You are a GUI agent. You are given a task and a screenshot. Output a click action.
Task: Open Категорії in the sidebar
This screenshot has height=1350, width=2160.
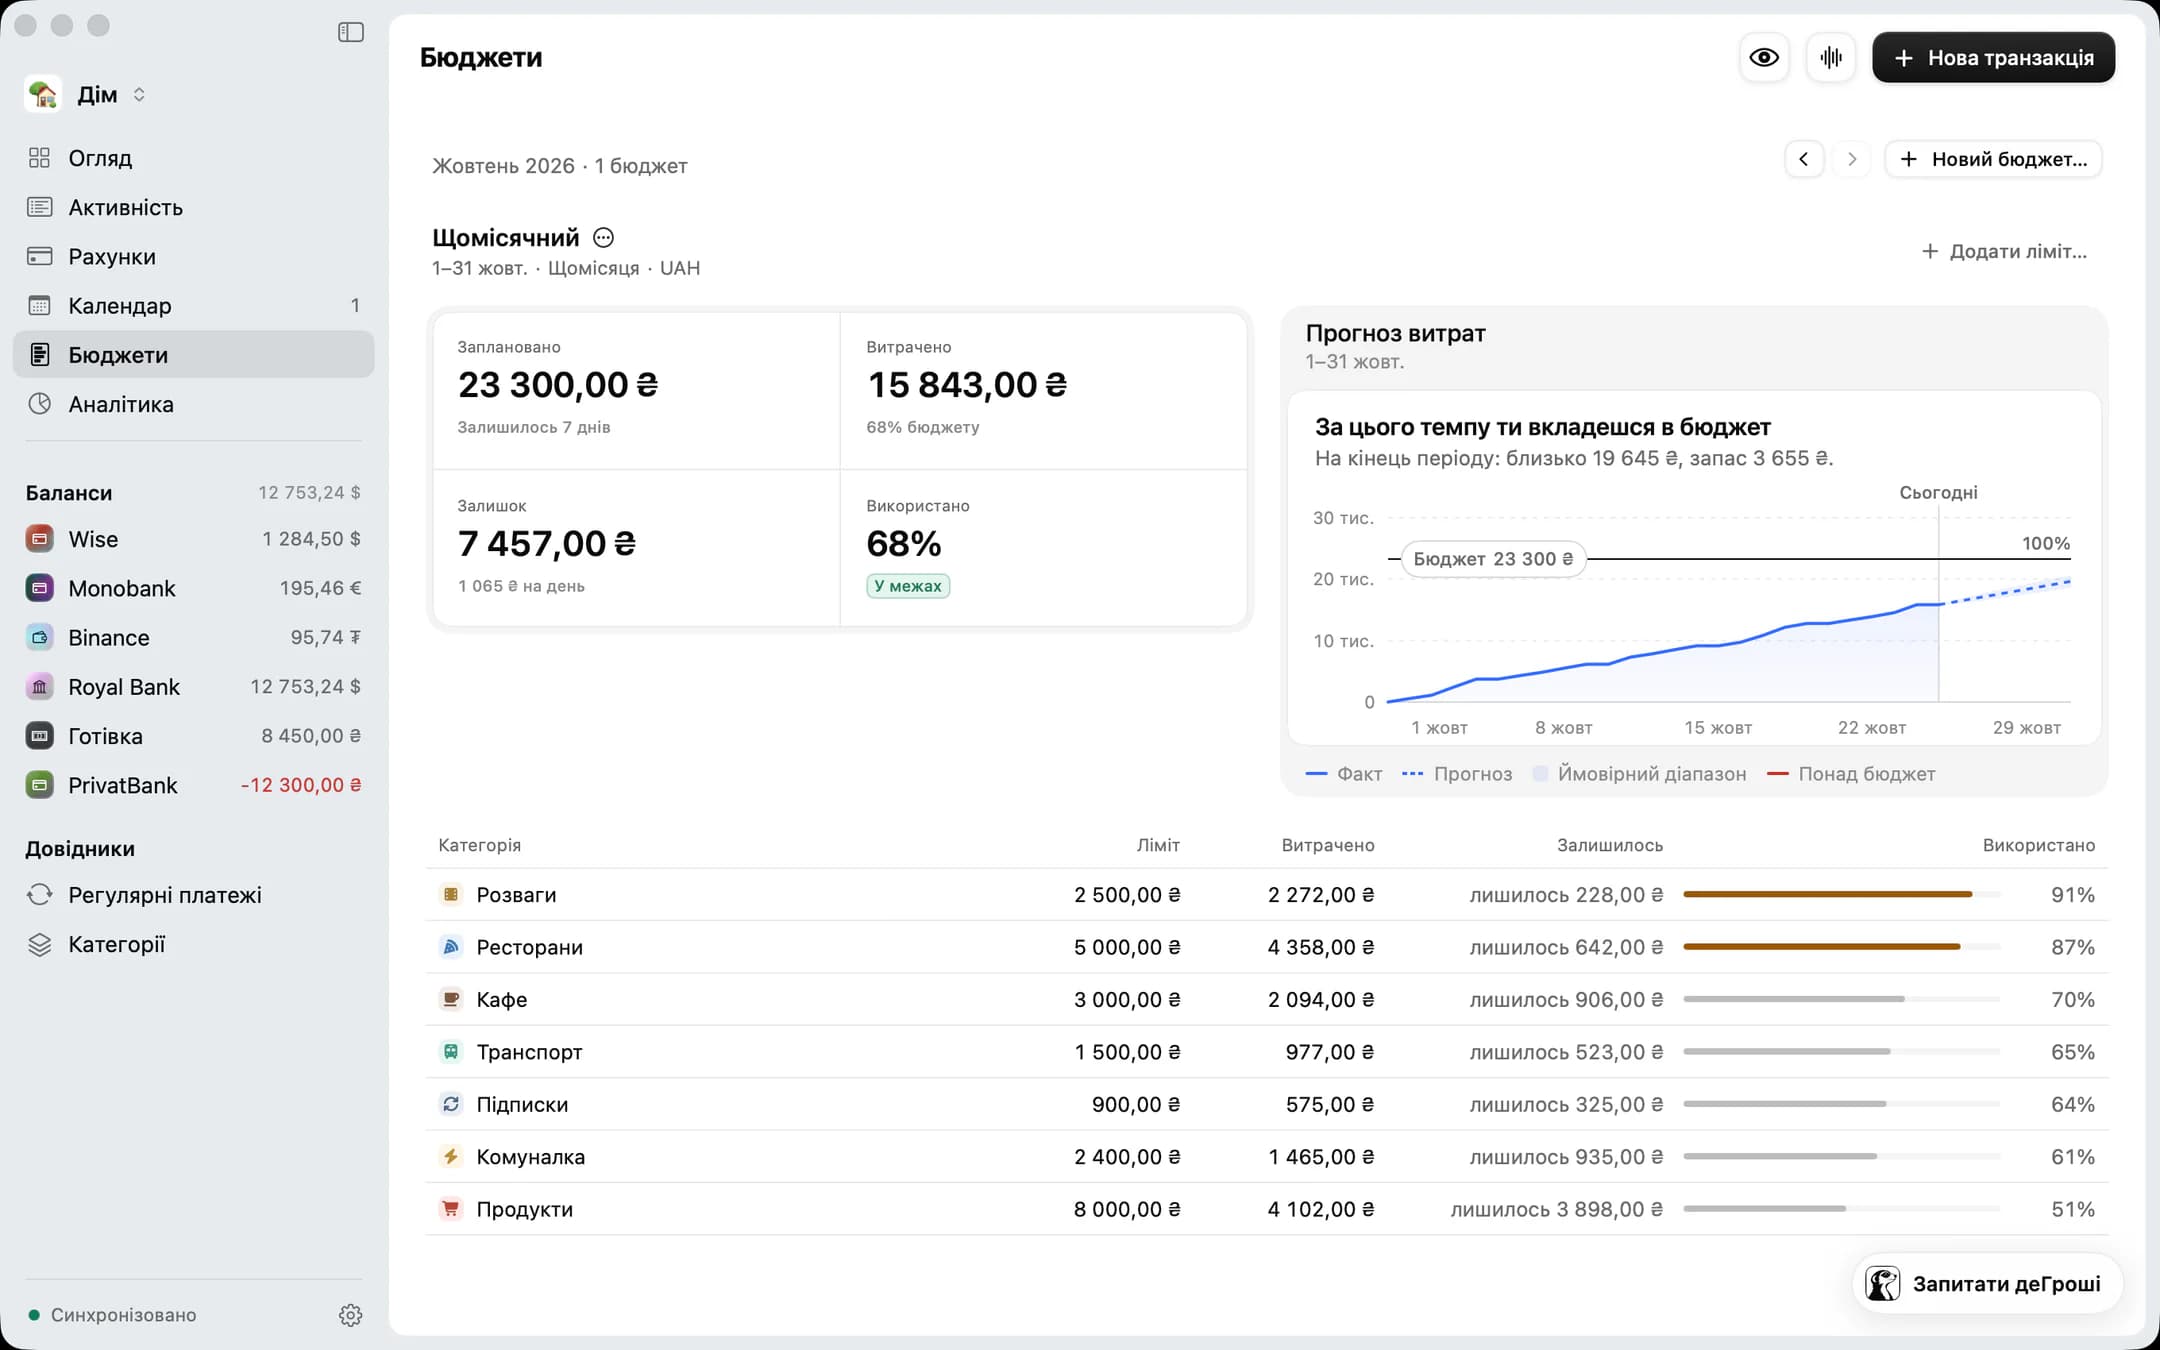pos(194,944)
